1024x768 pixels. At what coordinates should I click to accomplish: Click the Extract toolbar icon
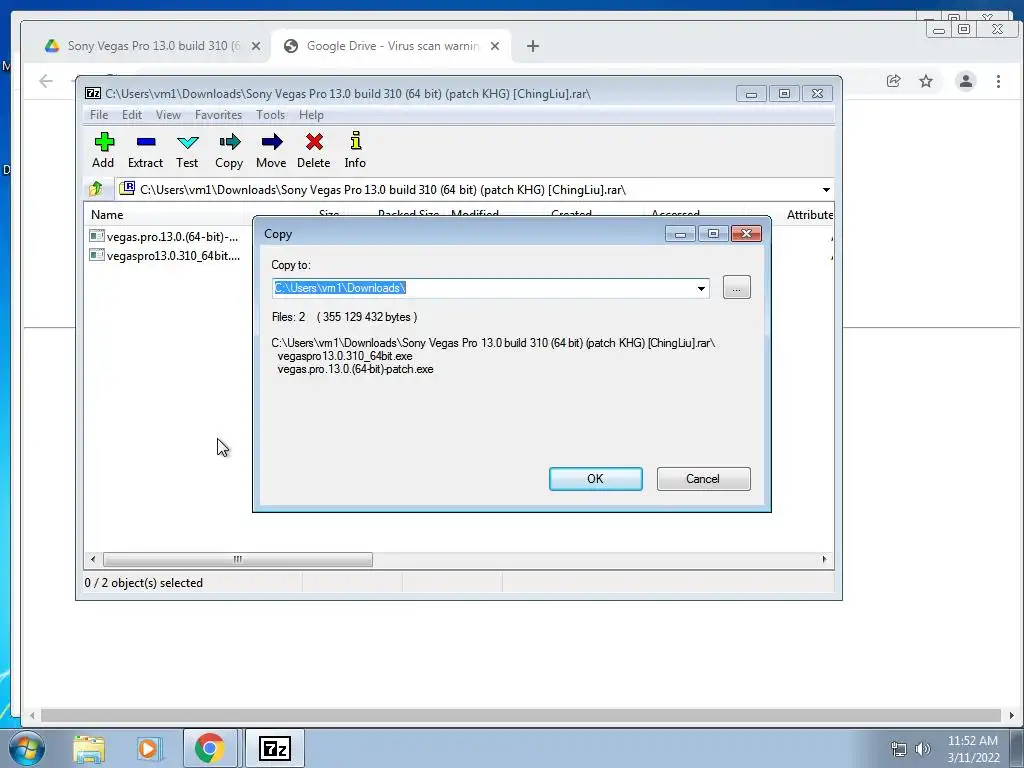coord(145,150)
